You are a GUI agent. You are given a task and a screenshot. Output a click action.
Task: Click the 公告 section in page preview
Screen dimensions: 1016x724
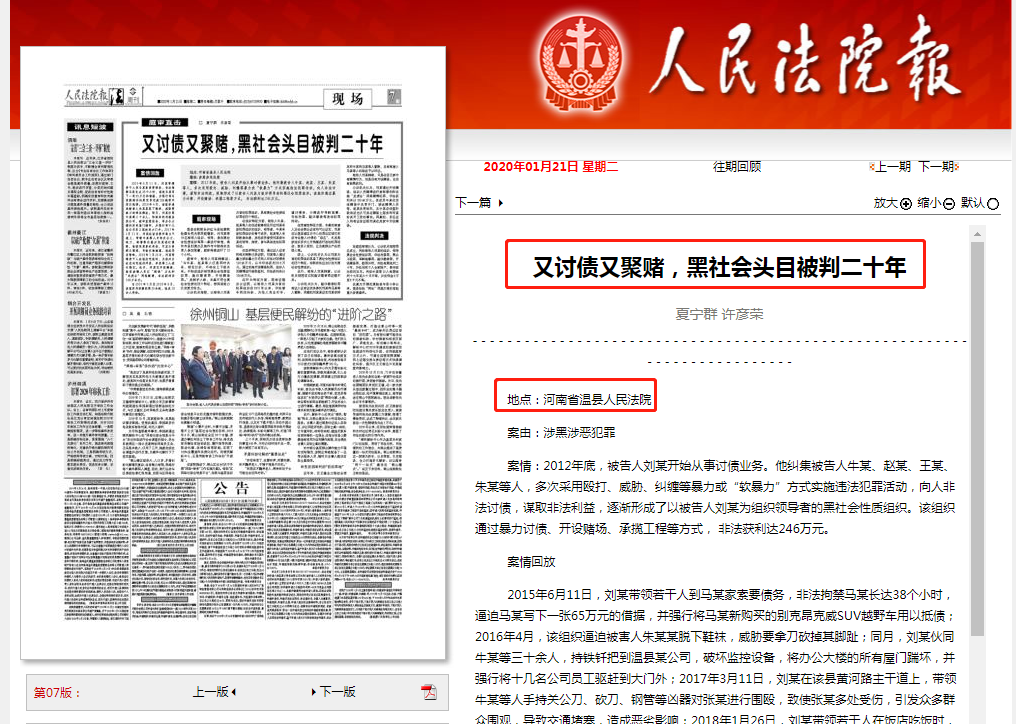tap(231, 488)
